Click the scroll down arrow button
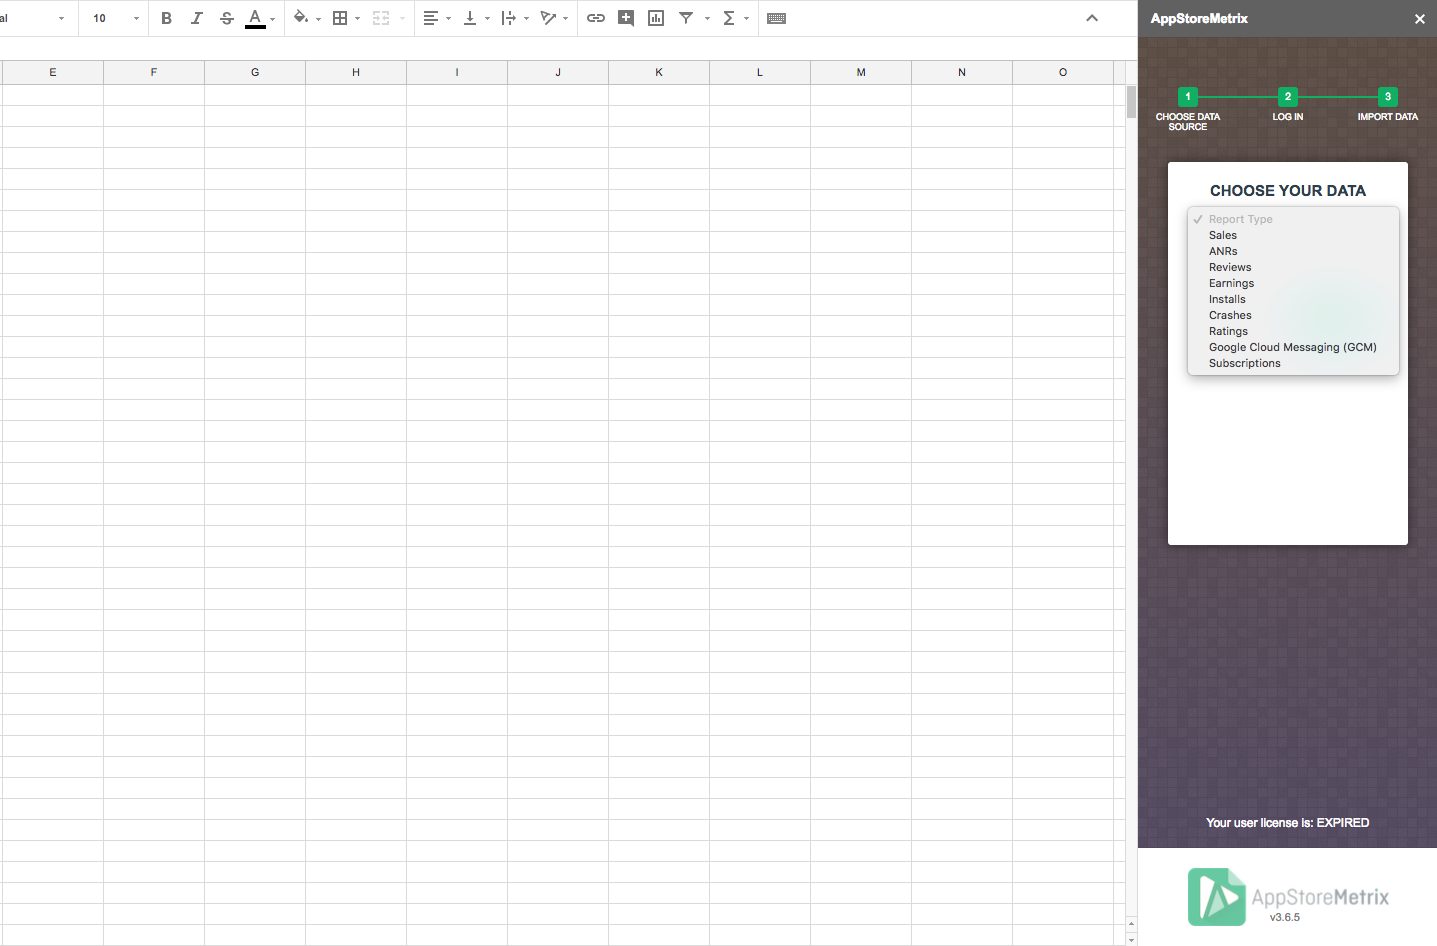This screenshot has width=1437, height=946. (1131, 939)
